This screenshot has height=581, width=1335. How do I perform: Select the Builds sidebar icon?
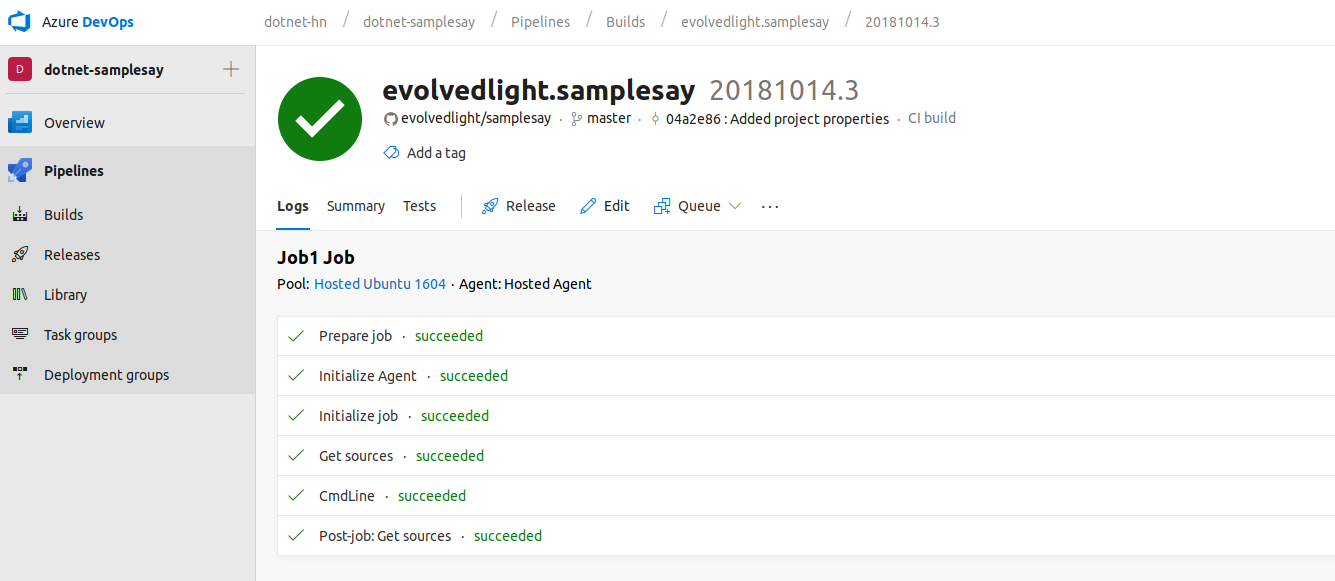click(x=20, y=215)
